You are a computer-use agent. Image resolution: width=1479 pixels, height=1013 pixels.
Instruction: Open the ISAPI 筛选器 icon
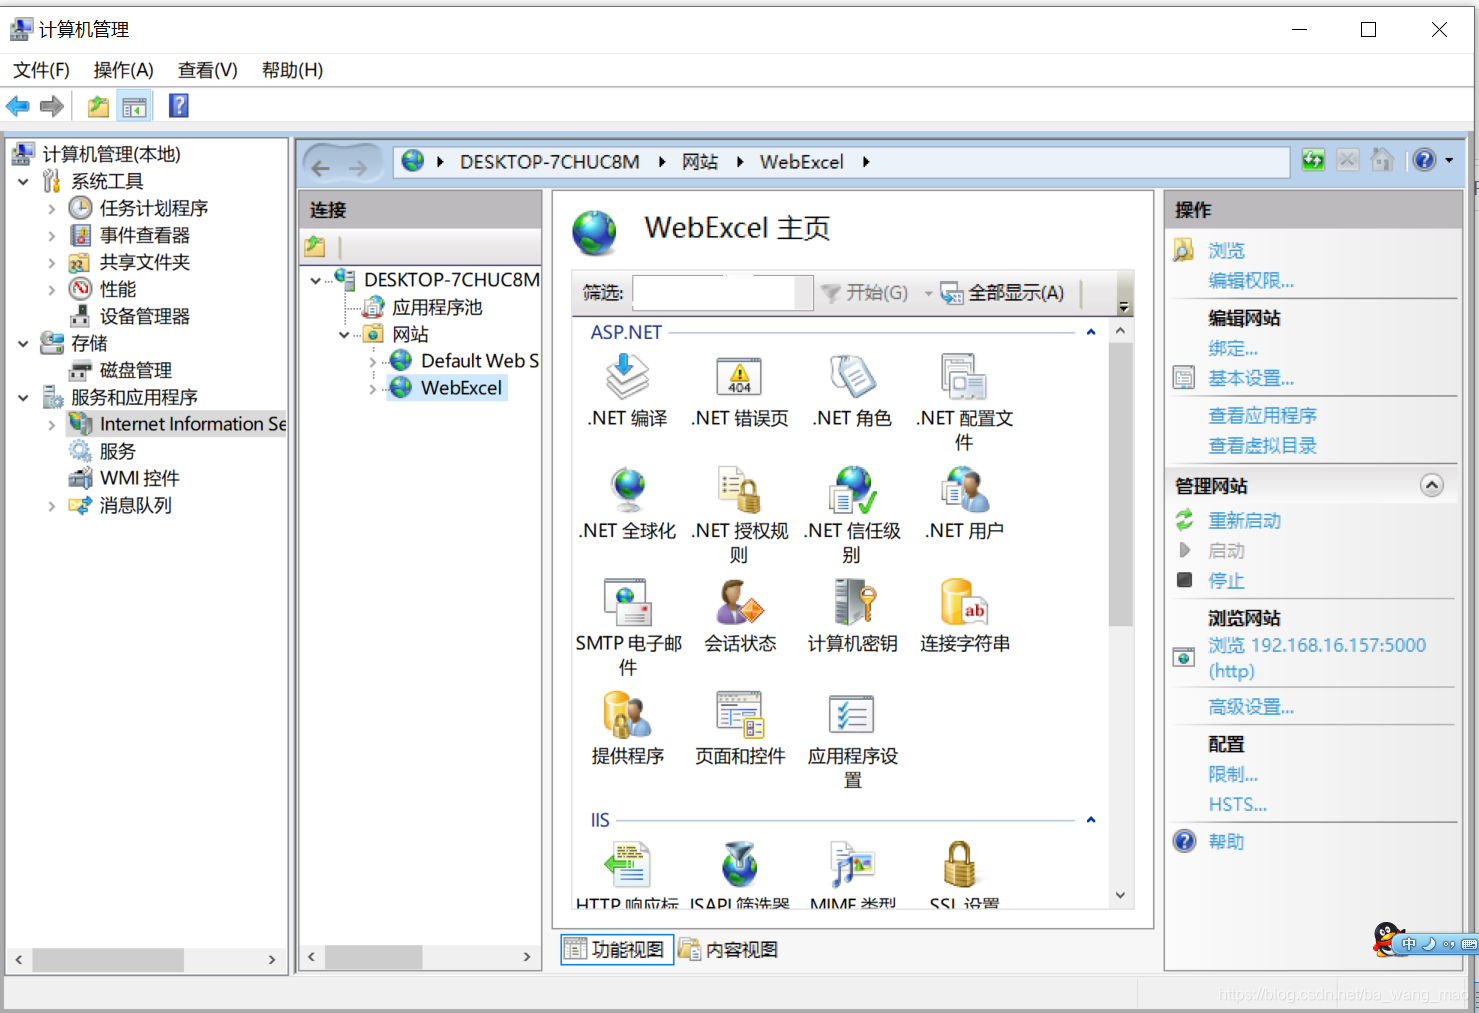740,865
